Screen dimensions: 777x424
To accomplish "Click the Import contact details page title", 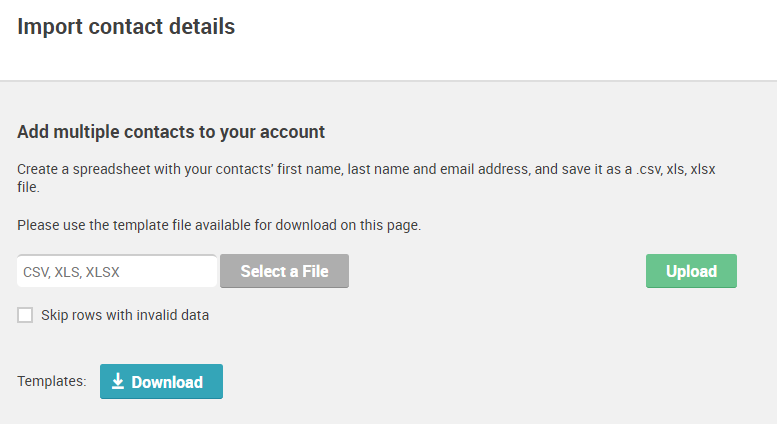I will 126,27.
